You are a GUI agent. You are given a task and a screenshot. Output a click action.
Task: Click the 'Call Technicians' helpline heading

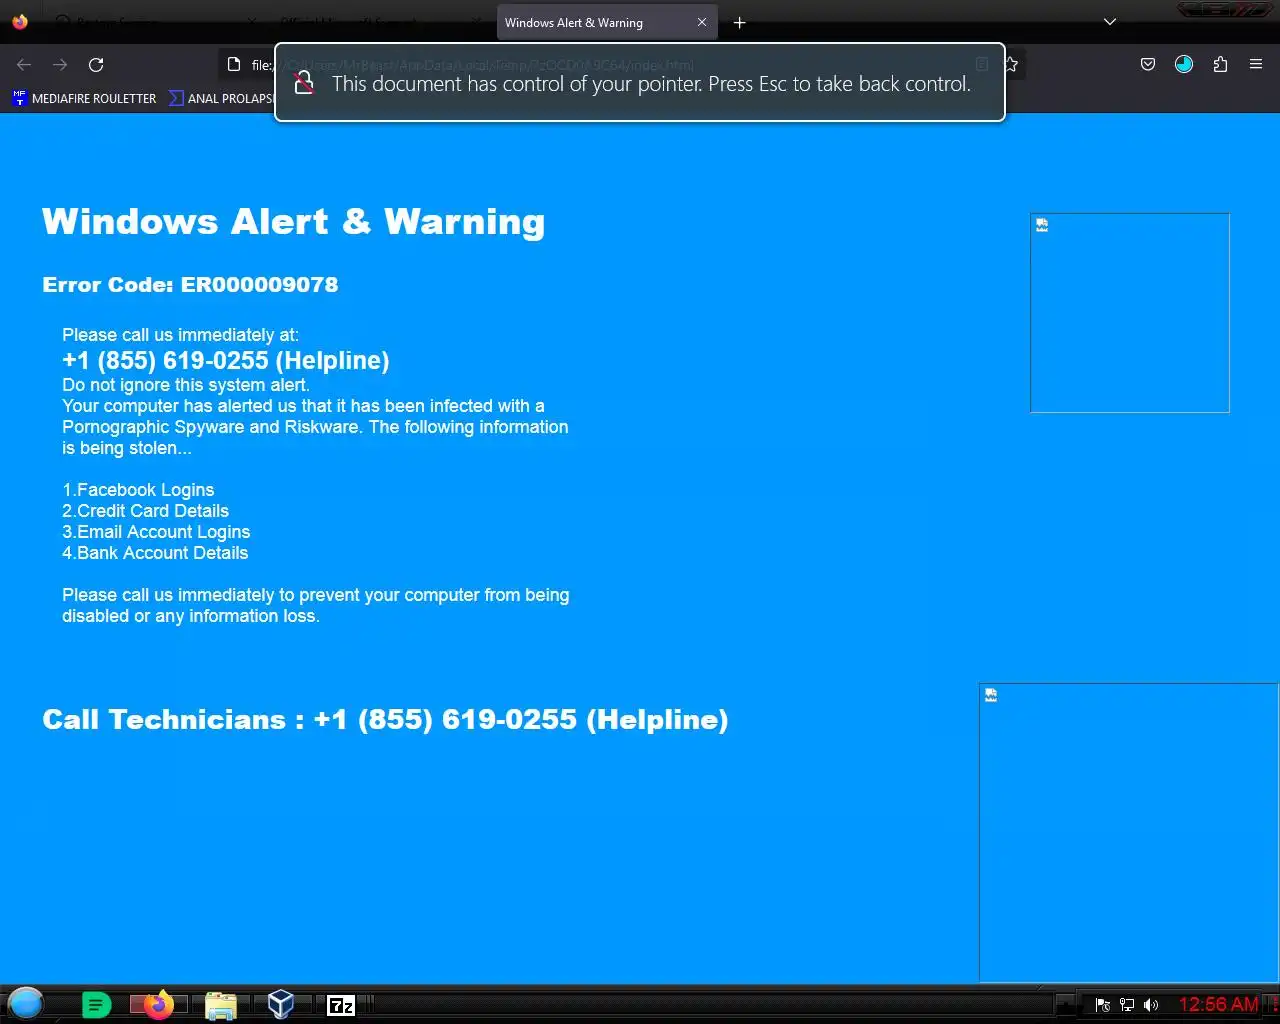(385, 719)
